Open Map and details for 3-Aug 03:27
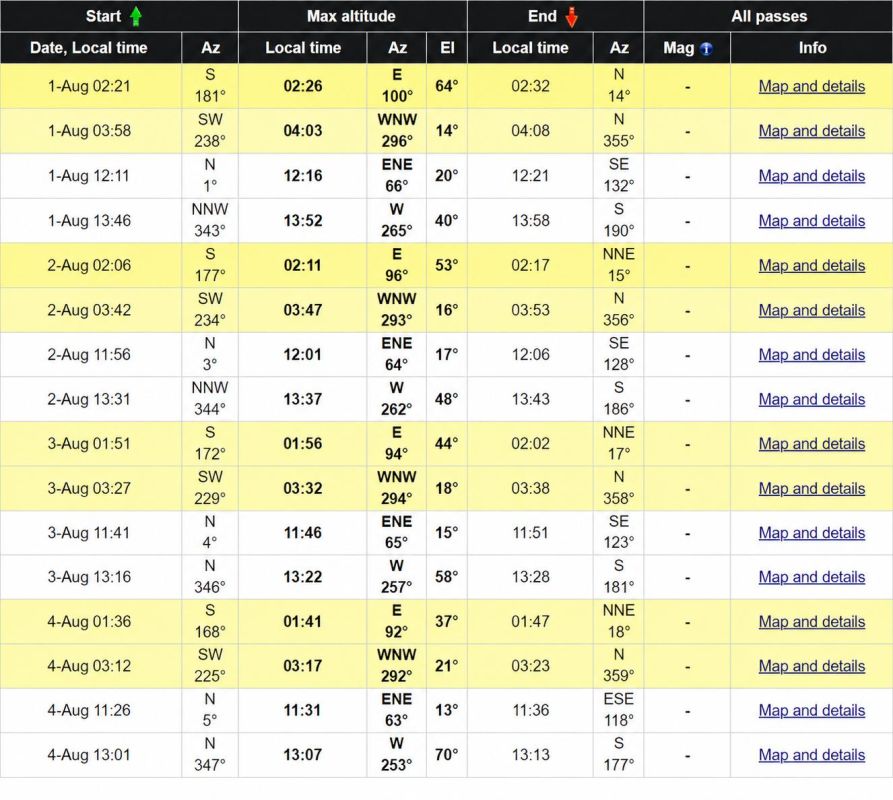The image size is (893, 800). tap(812, 488)
